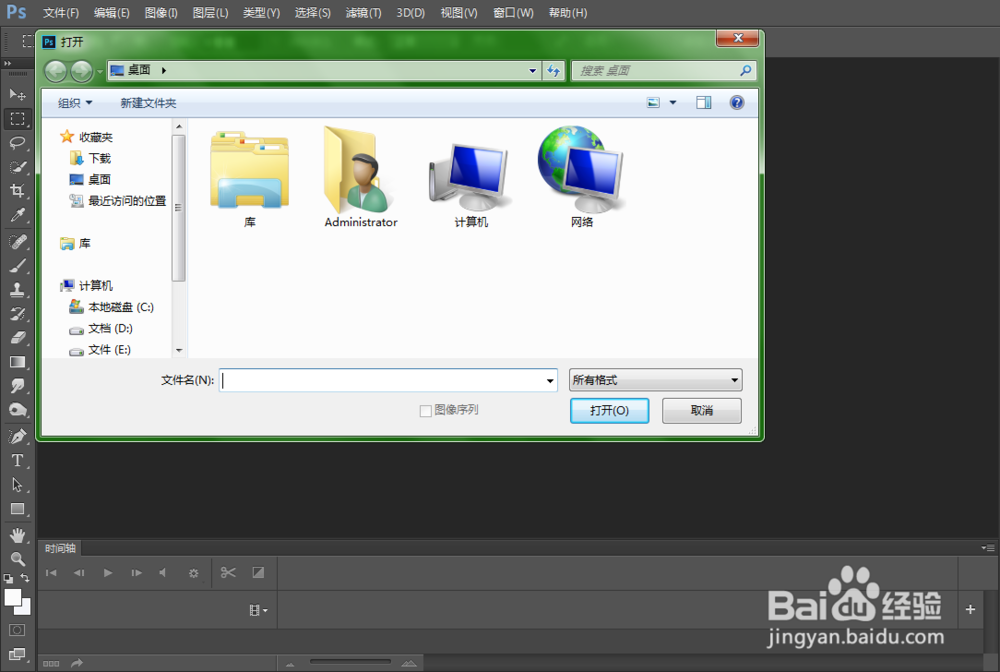Image resolution: width=1000 pixels, height=672 pixels.
Task: Select the Brush tool
Action: pos(18,265)
